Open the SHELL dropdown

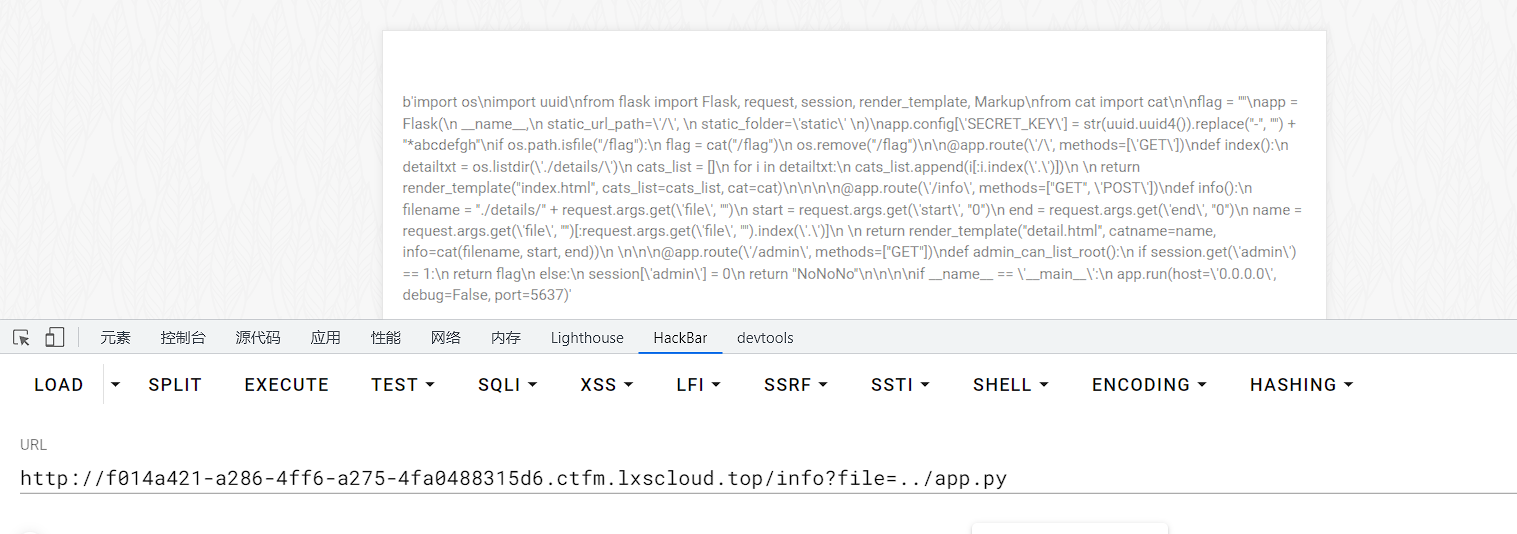pos(1011,385)
